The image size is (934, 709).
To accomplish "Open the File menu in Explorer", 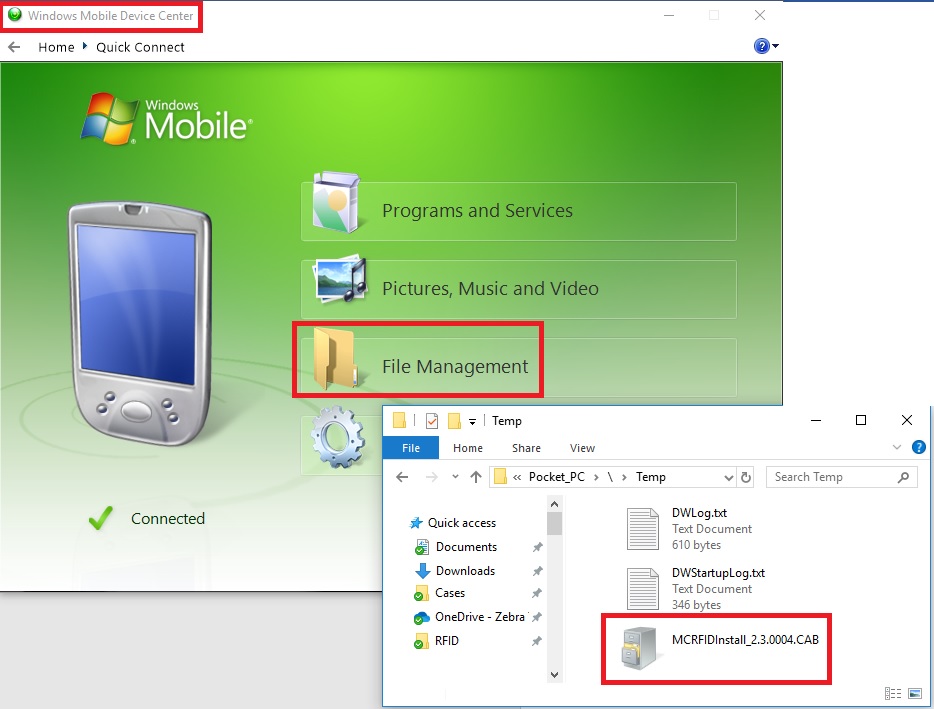I will 410,448.
